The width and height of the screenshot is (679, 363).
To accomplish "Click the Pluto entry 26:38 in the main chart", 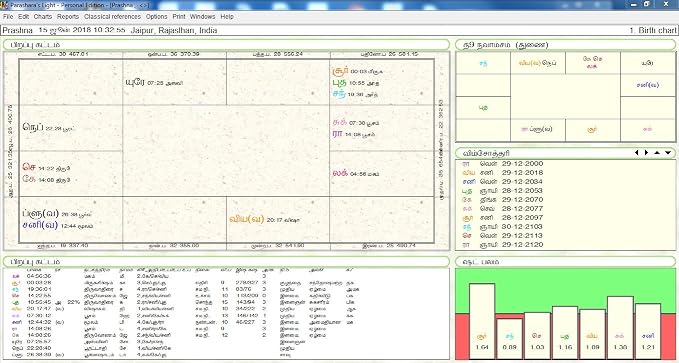I will tap(57, 214).
